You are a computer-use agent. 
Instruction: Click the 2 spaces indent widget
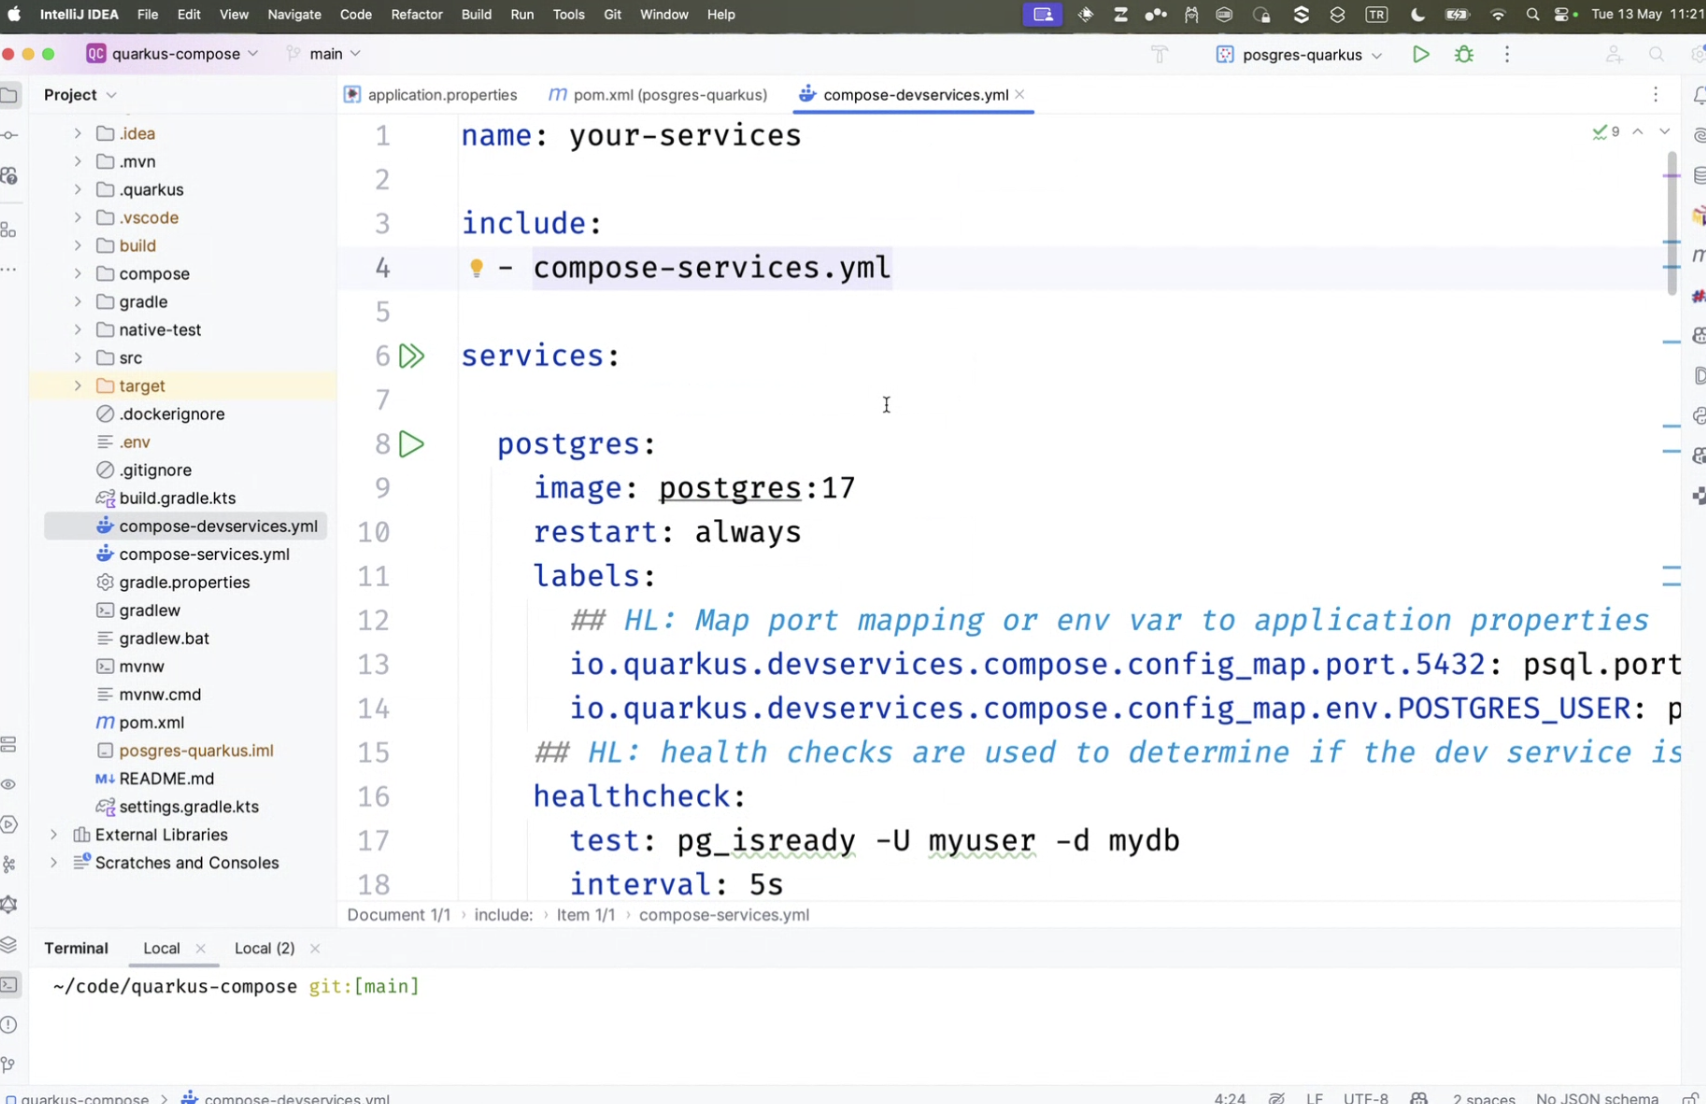(1483, 1098)
